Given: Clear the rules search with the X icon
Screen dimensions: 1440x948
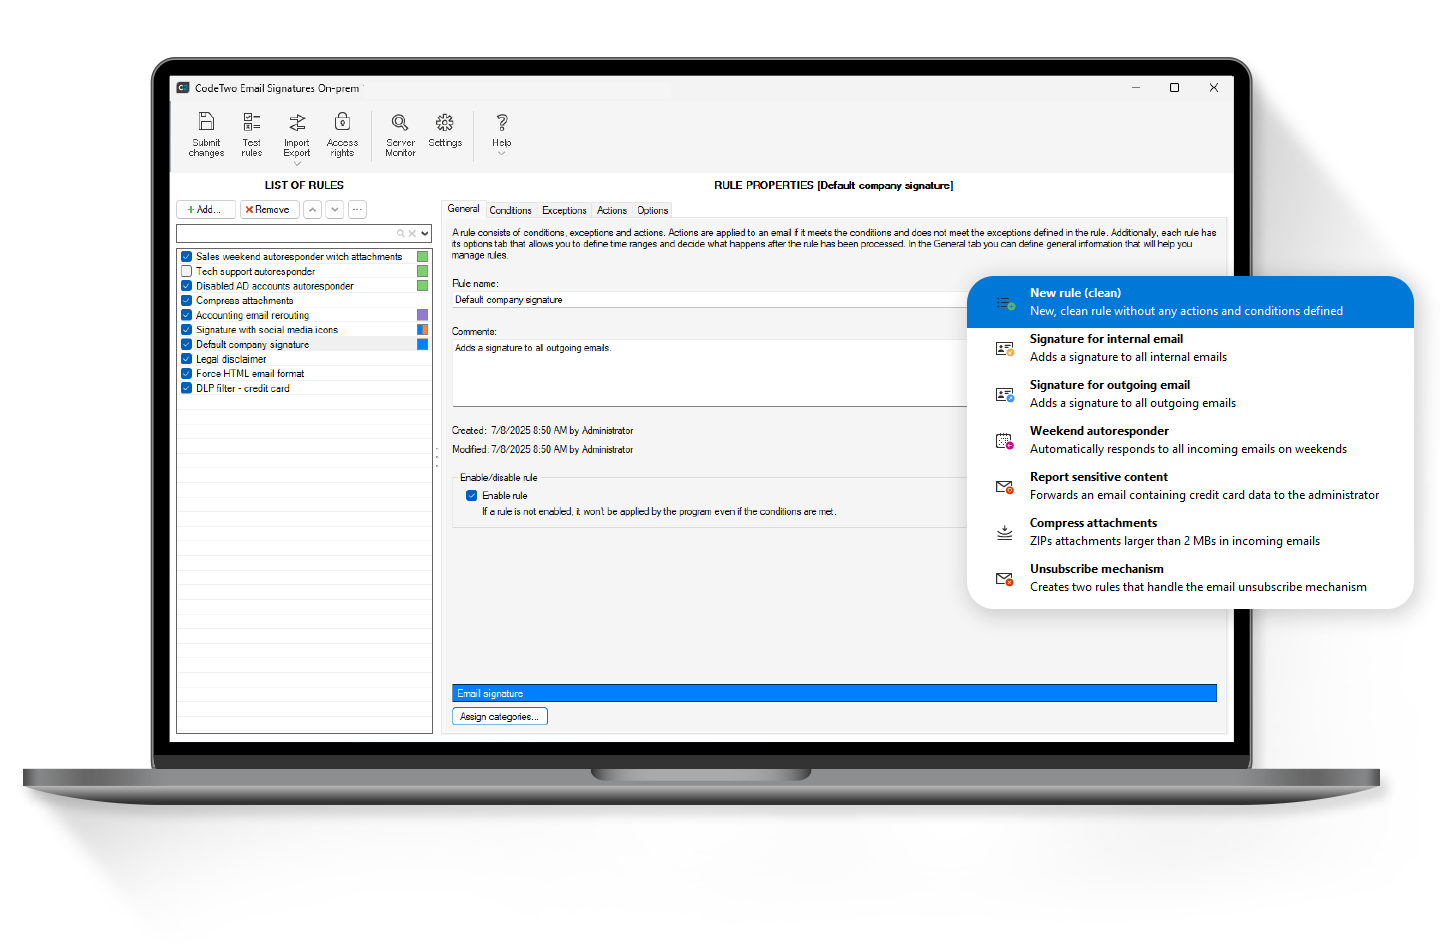Looking at the screenshot, I should coord(411,233).
